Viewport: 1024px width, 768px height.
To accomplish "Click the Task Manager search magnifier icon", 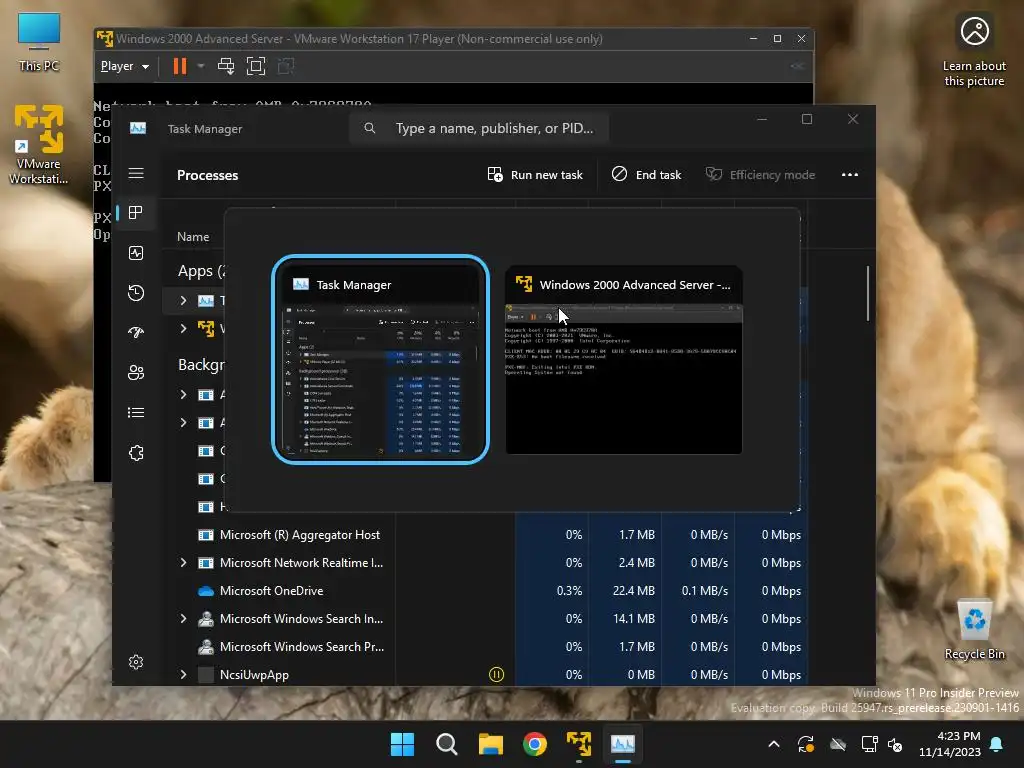I will 370,128.
